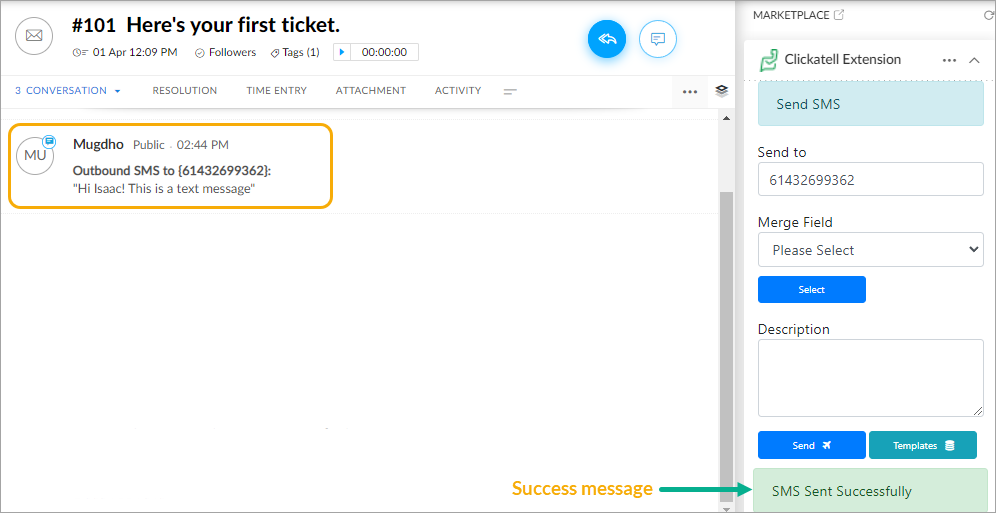Click the conversation vertical scrollbar
Screen dimensions: 996x513
pos(726,336)
